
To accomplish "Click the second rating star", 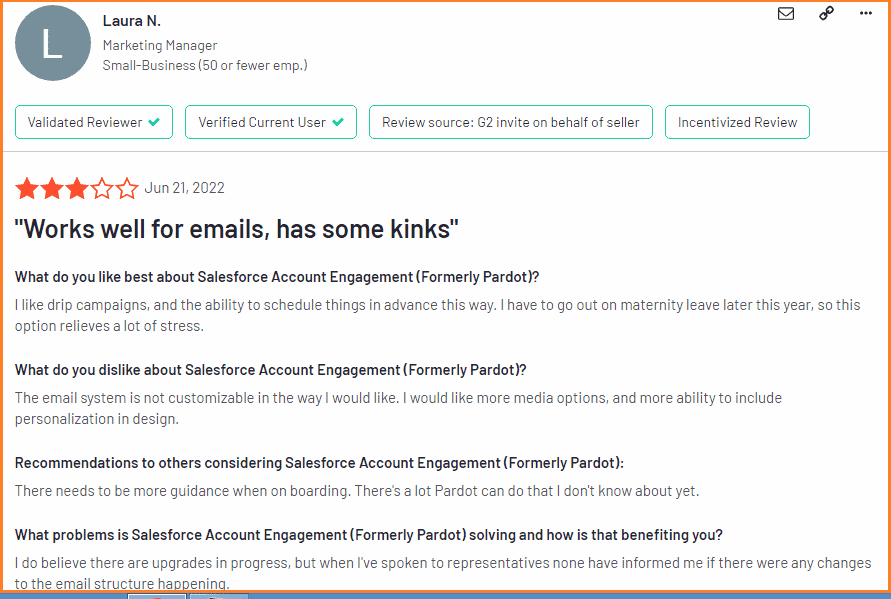I will 52,188.
